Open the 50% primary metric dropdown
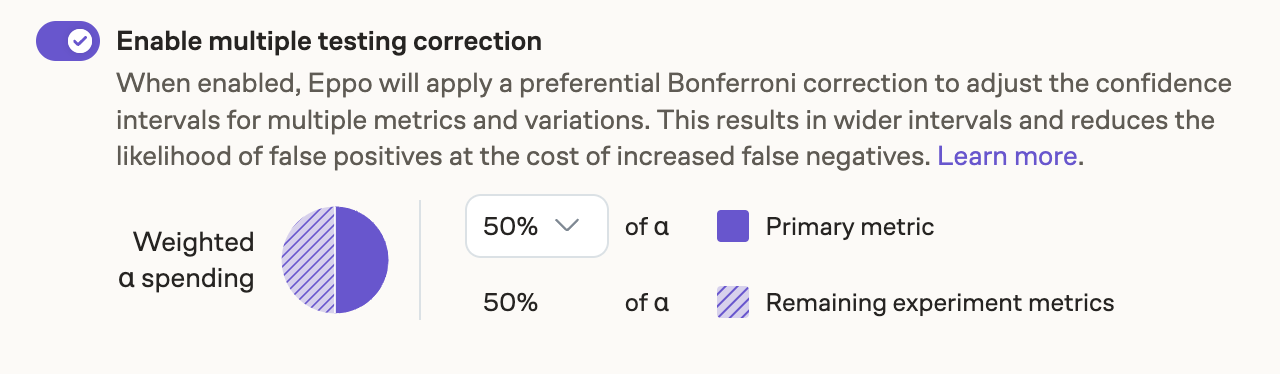 [x=537, y=226]
